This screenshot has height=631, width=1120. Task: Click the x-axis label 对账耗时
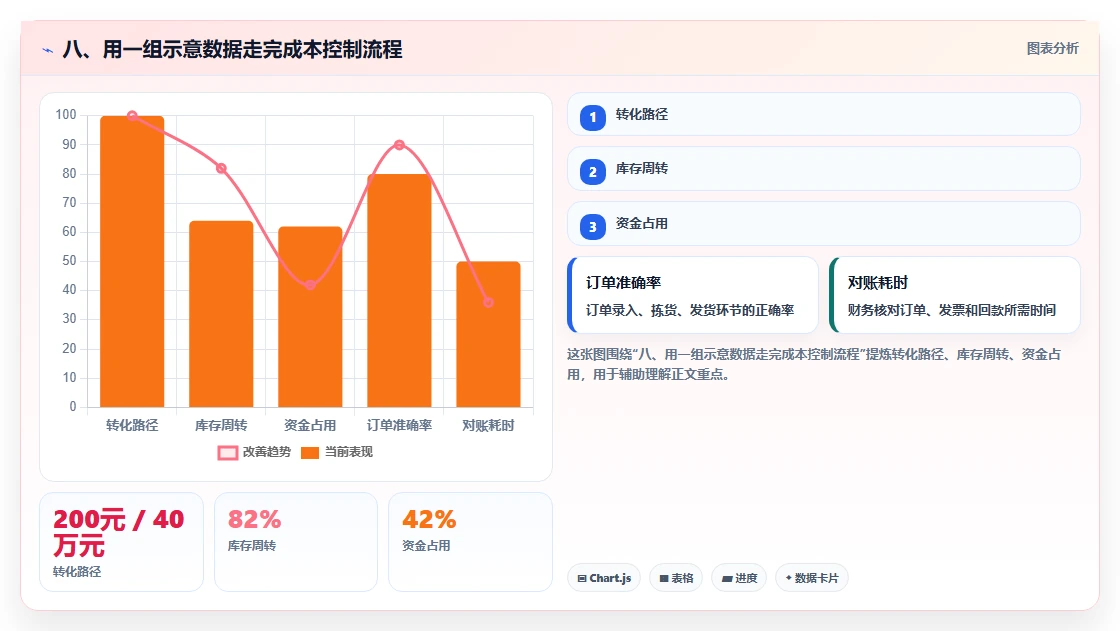pos(489,426)
